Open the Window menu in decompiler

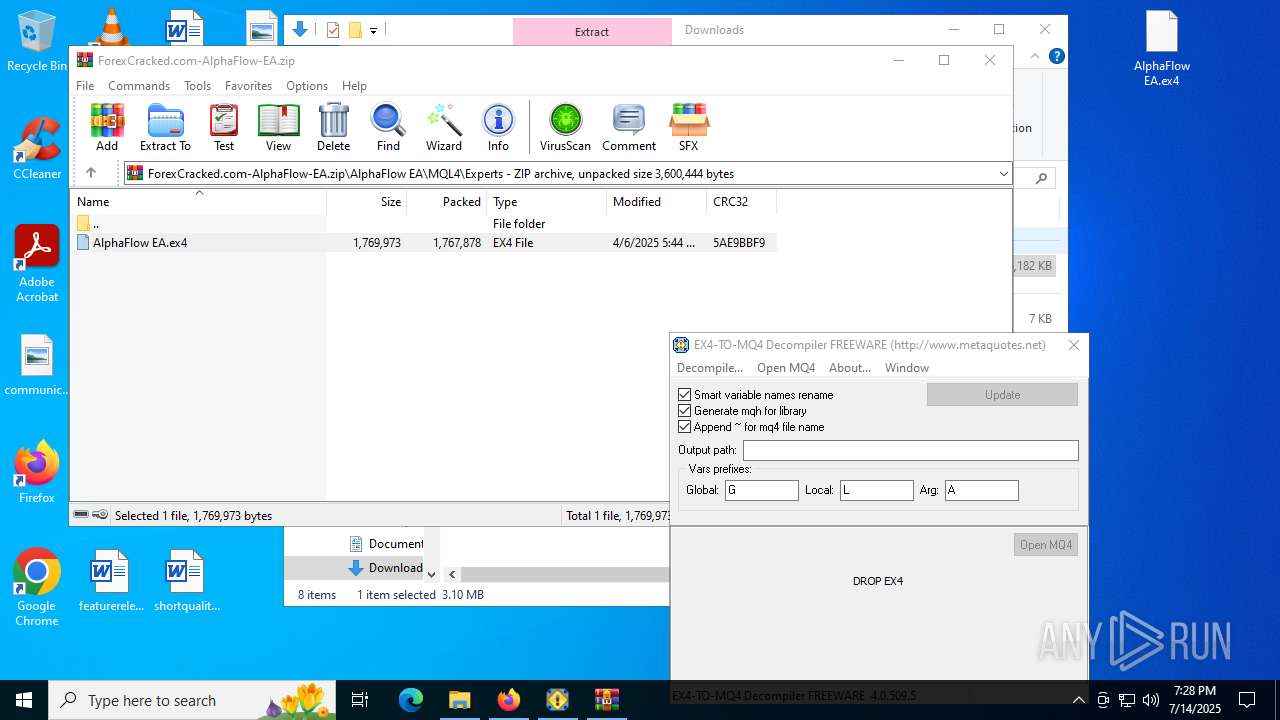(907, 368)
